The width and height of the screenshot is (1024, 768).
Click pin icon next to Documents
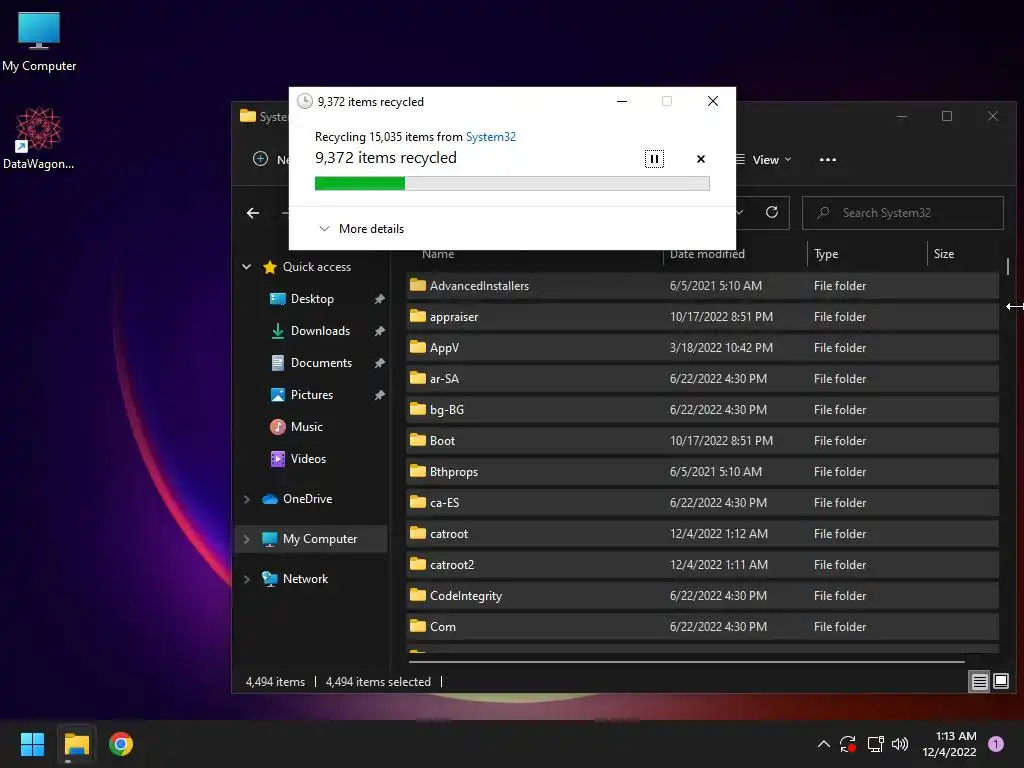379,363
